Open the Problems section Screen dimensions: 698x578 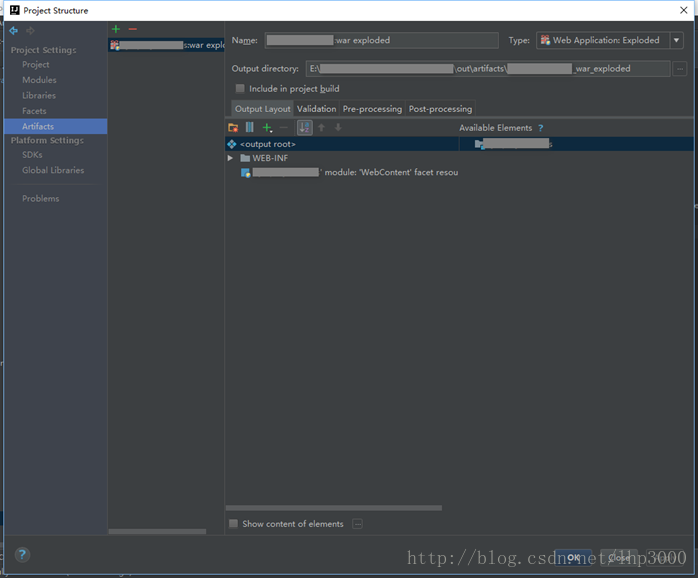(41, 199)
